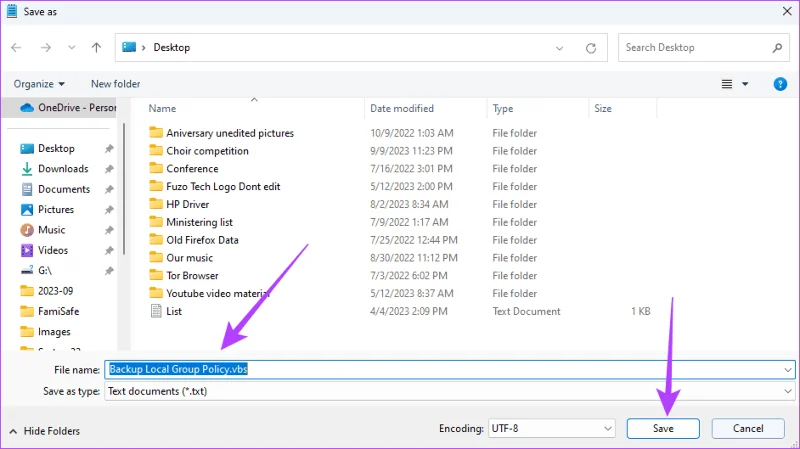This screenshot has height=449, width=800.
Task: Unpin Downloads using its pin icon
Action: point(109,169)
